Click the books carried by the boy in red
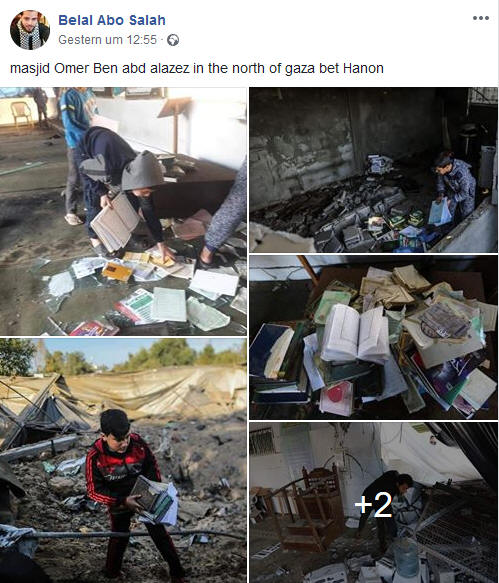Viewport: 499px width, 583px height. [154, 499]
